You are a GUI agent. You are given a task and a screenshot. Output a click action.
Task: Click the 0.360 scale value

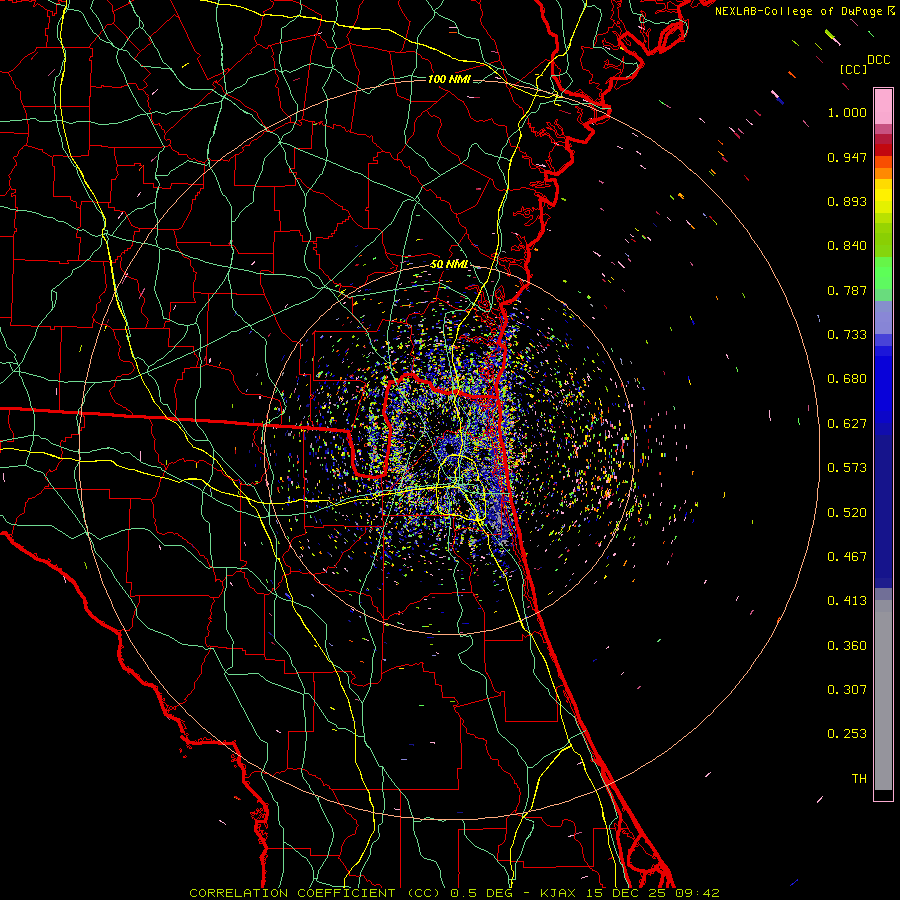click(847, 646)
